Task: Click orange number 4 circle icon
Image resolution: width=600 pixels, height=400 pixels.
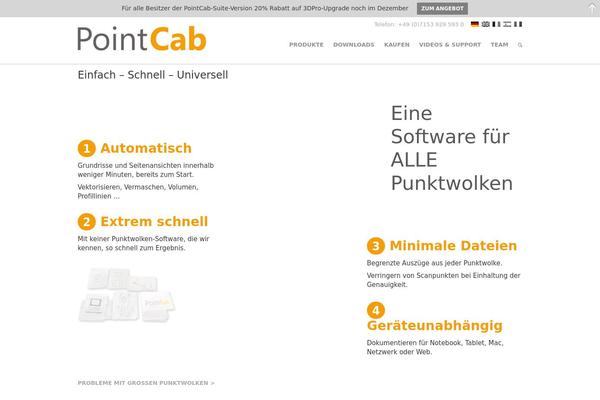Action: click(376, 310)
